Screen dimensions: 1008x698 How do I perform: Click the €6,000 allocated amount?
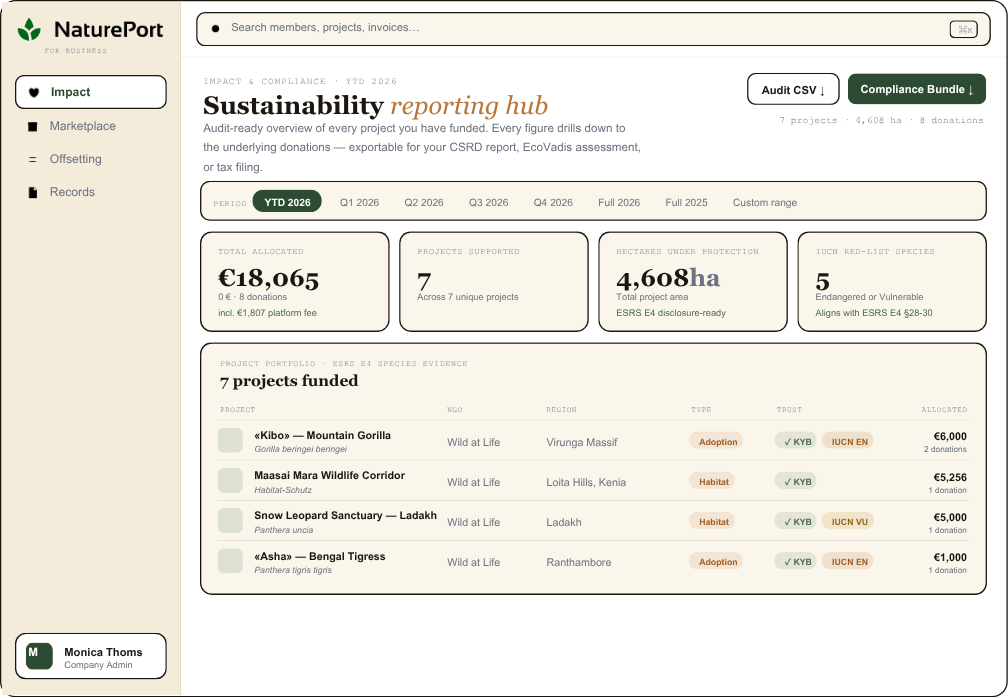coord(950,436)
